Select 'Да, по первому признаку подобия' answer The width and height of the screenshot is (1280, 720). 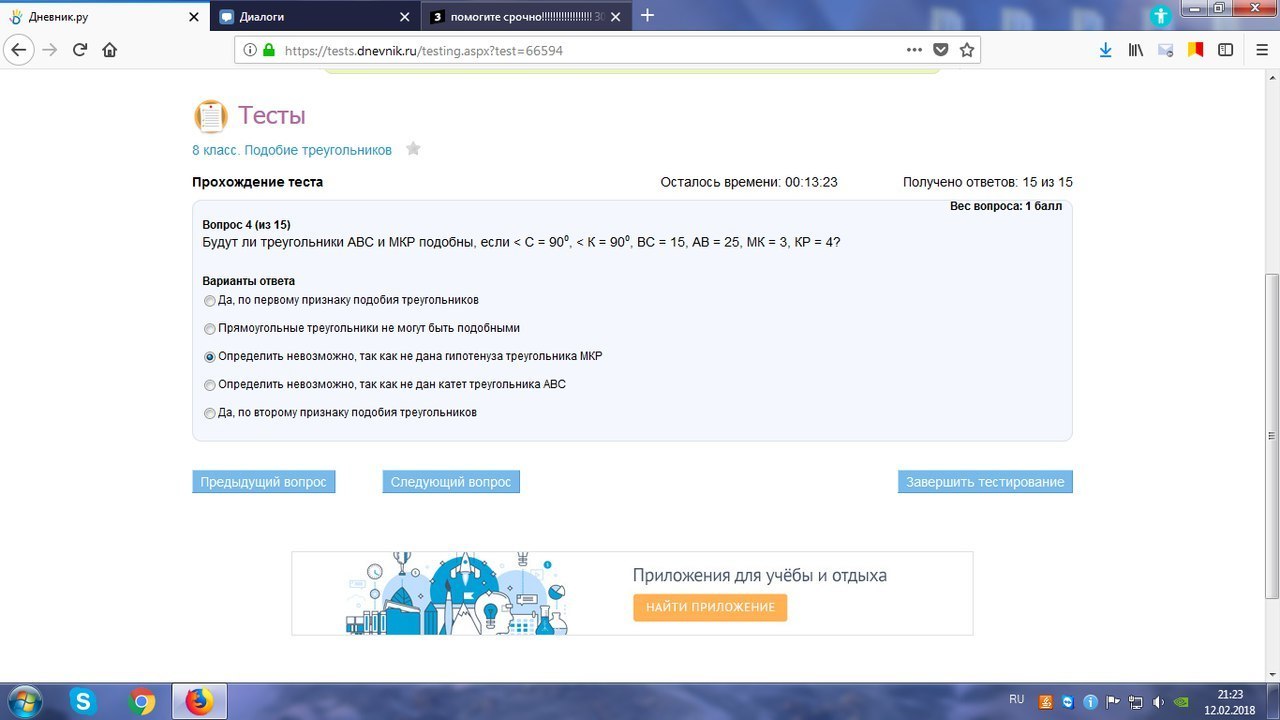(x=209, y=300)
